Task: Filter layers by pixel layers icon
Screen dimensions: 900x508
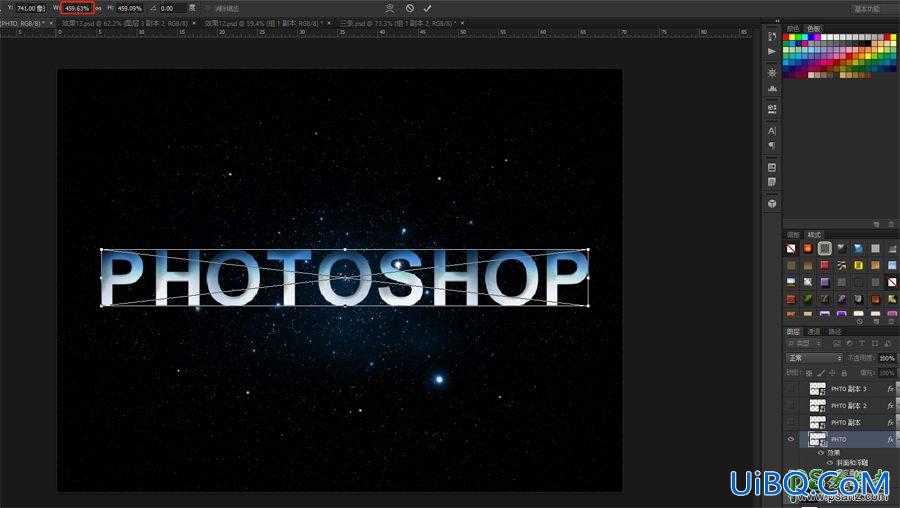Action: pos(837,343)
